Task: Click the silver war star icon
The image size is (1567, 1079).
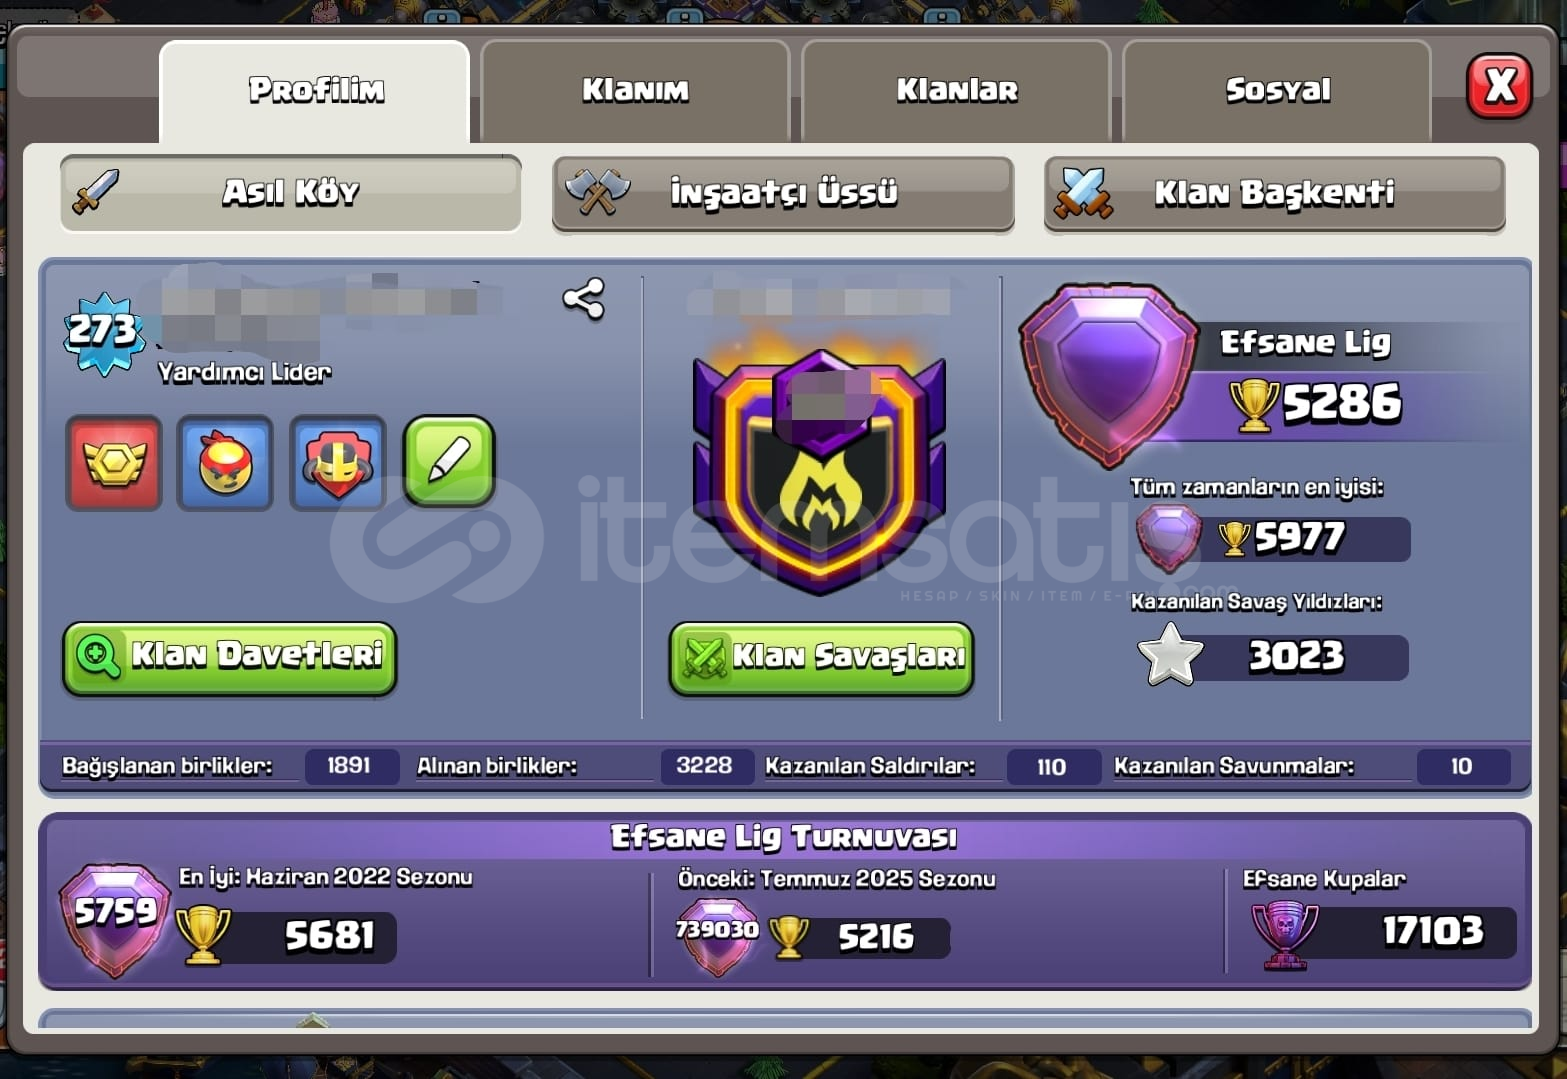Action: tap(1170, 656)
